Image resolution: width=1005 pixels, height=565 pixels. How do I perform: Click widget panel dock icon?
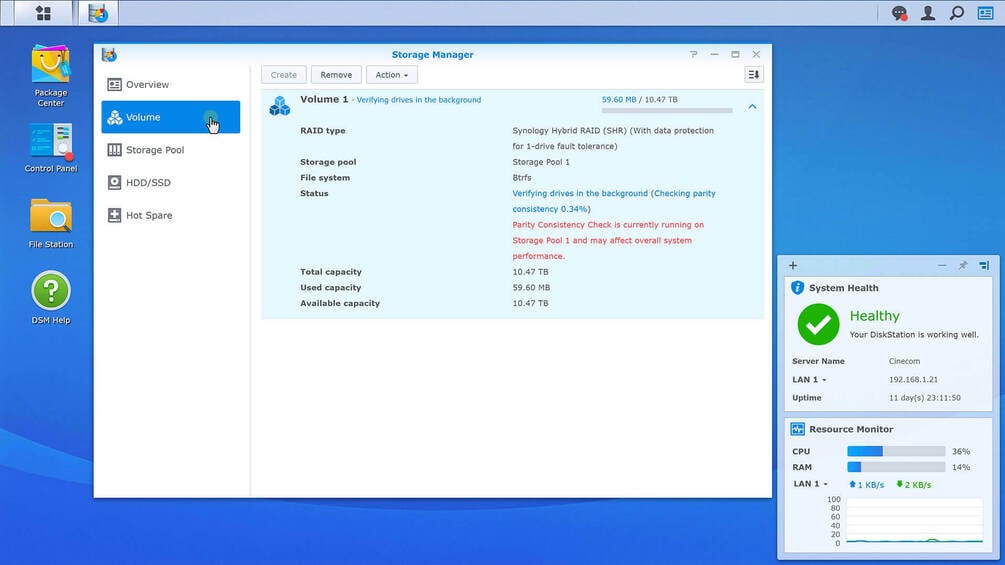[984, 265]
